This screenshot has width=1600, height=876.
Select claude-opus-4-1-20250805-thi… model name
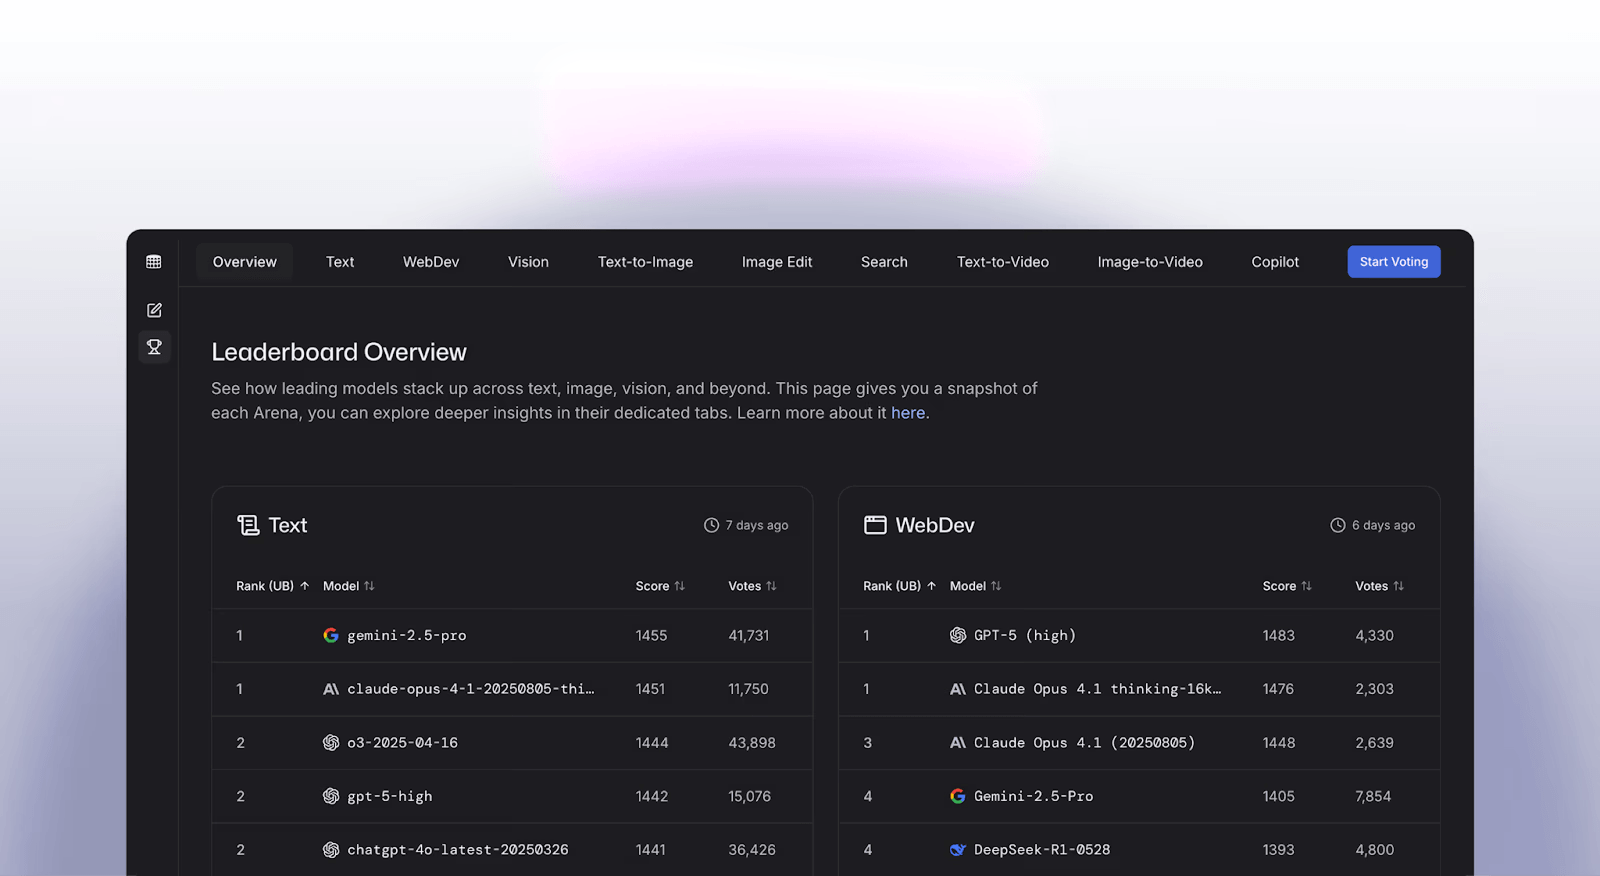tap(470, 689)
